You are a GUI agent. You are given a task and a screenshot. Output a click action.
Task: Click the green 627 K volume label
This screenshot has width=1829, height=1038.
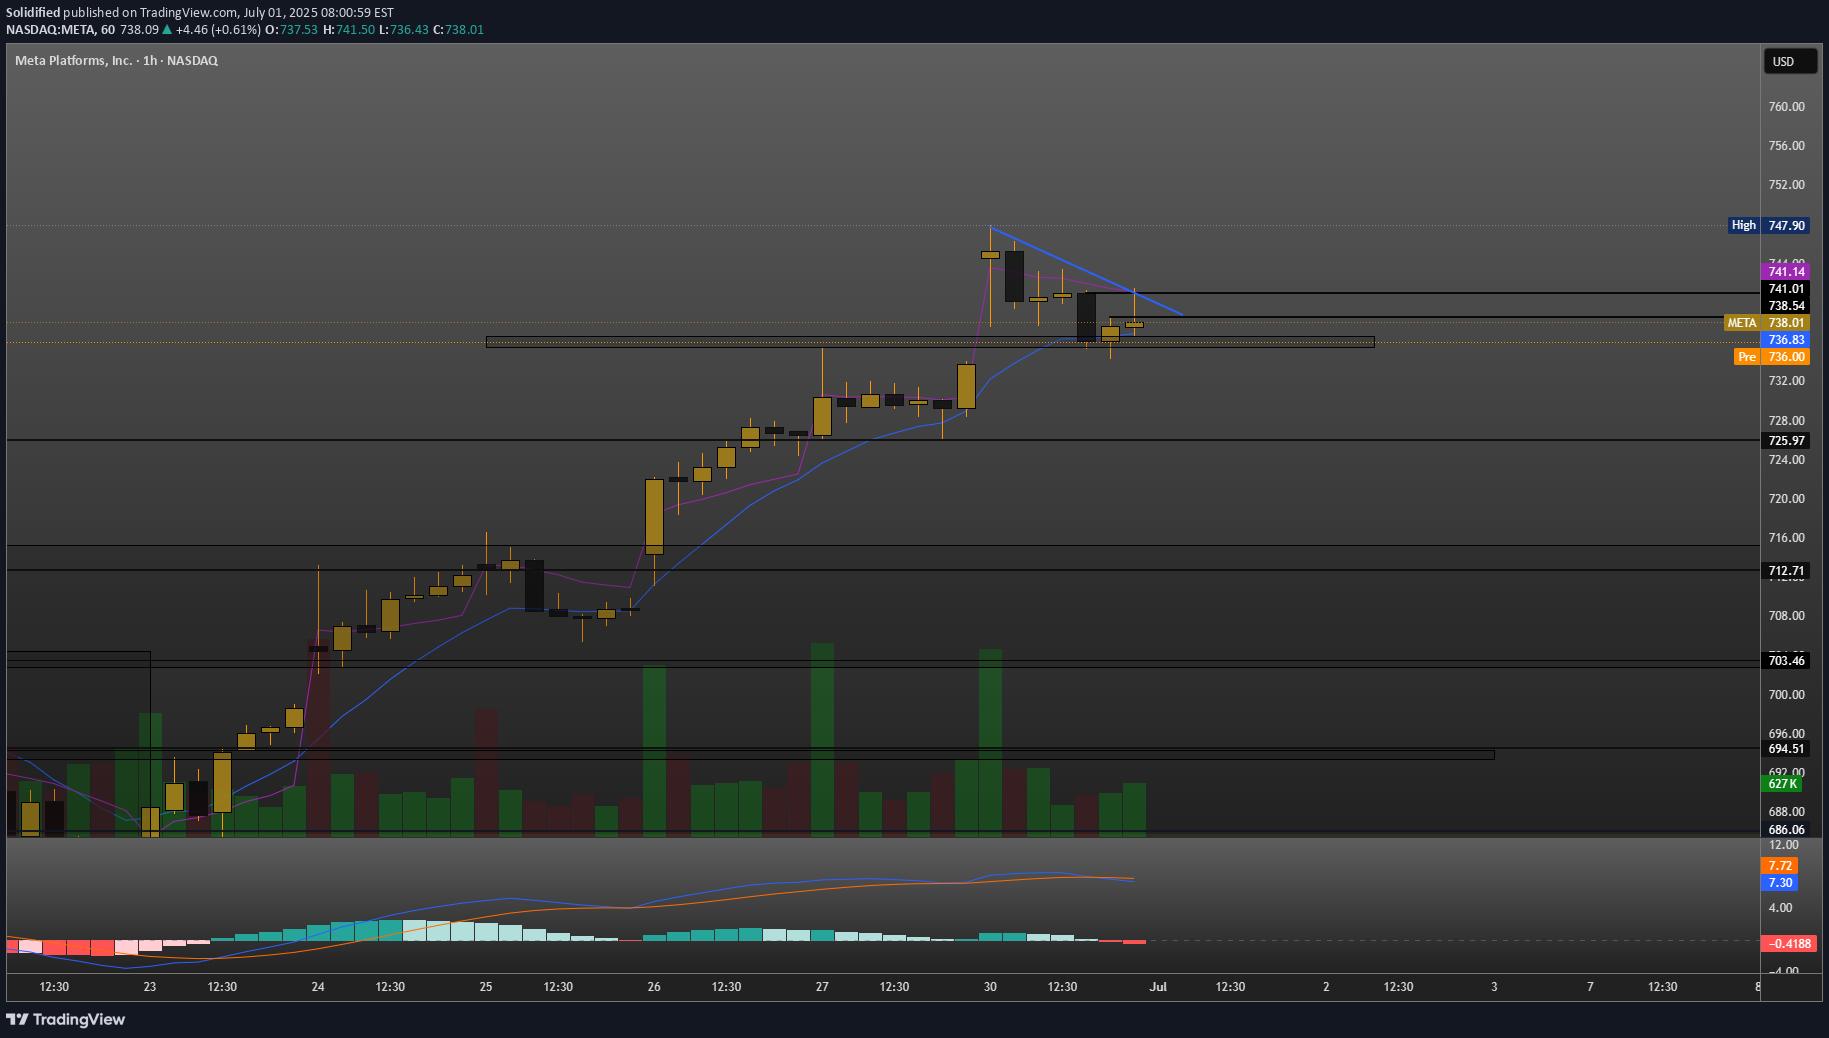[1782, 784]
